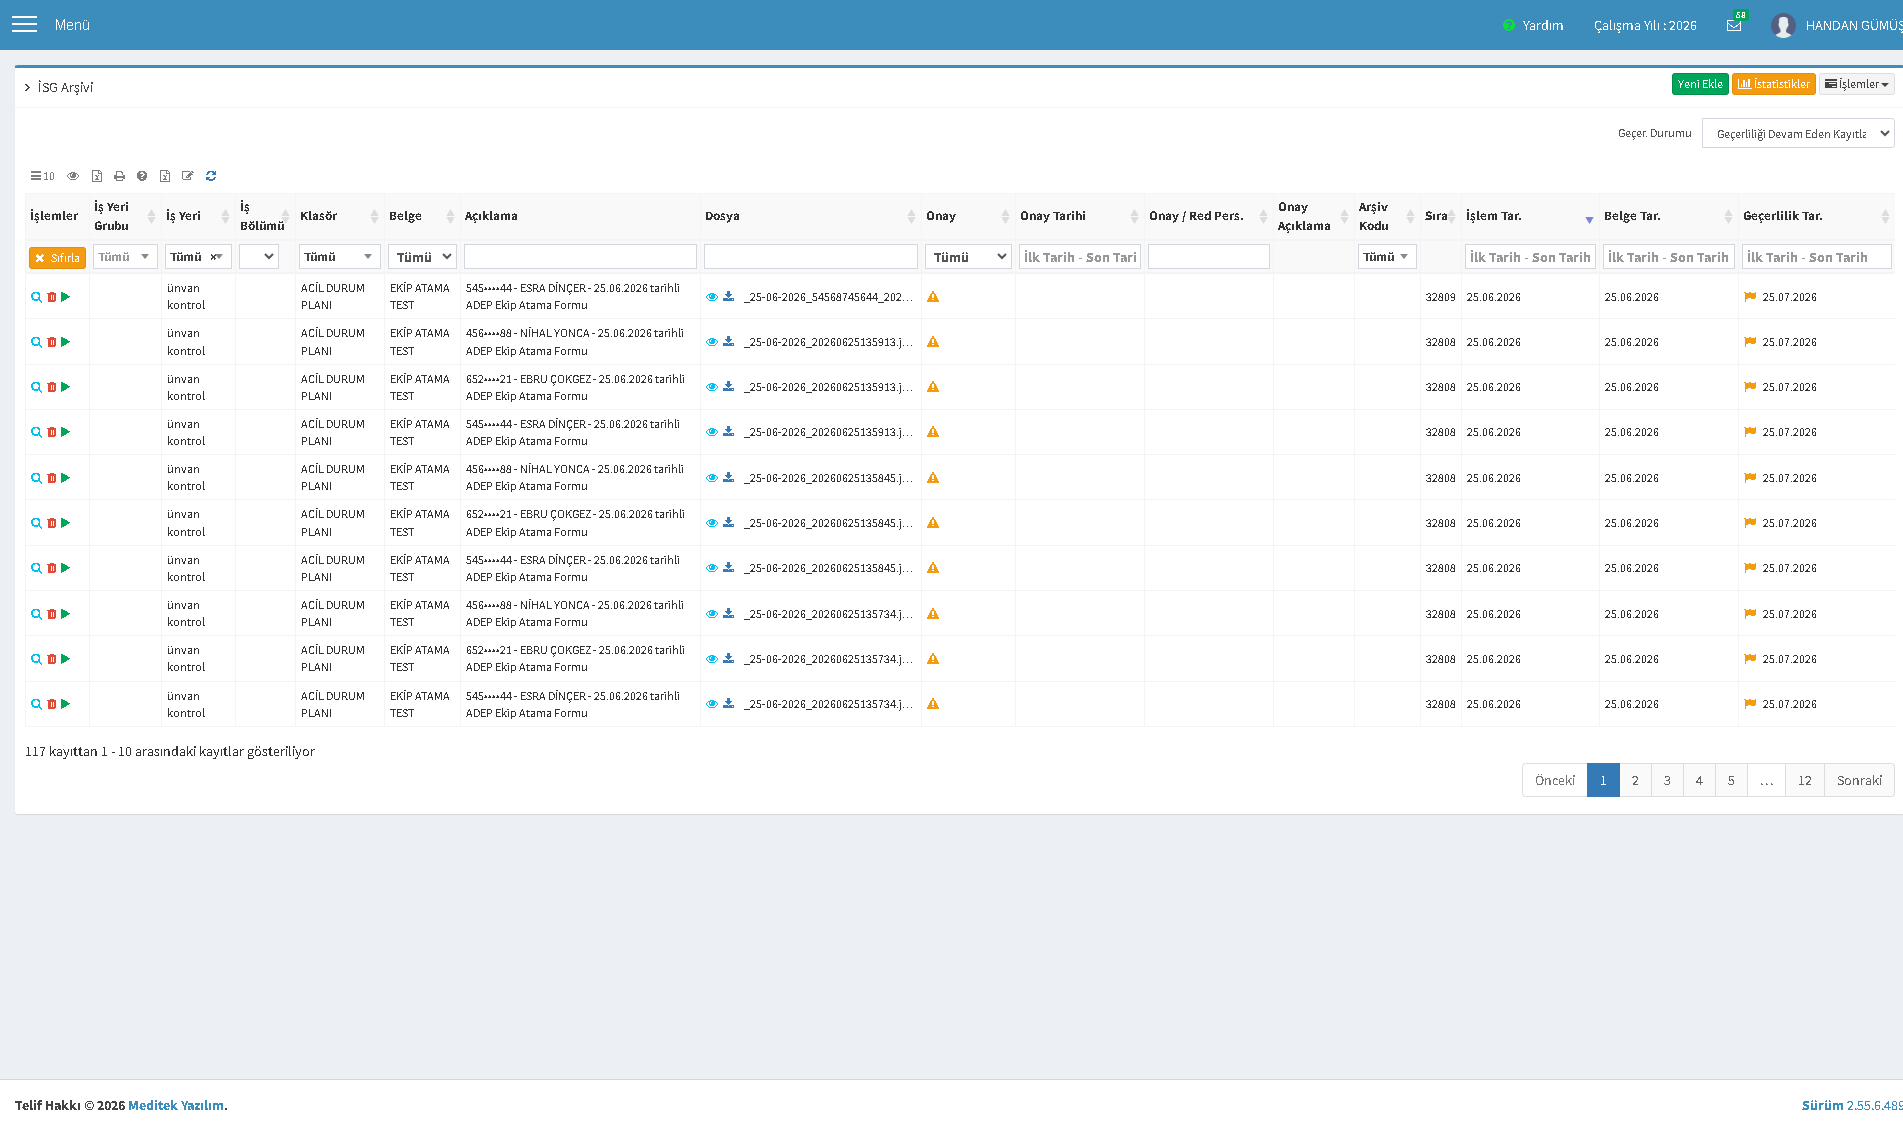
Task: Expand the Klasör filter dropdown
Action: pyautogui.click(x=339, y=257)
